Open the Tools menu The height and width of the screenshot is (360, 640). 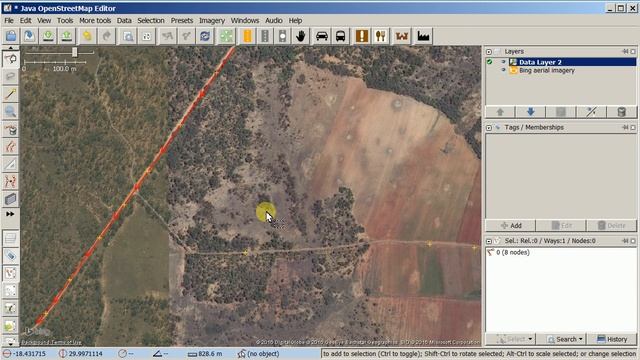pos(65,20)
